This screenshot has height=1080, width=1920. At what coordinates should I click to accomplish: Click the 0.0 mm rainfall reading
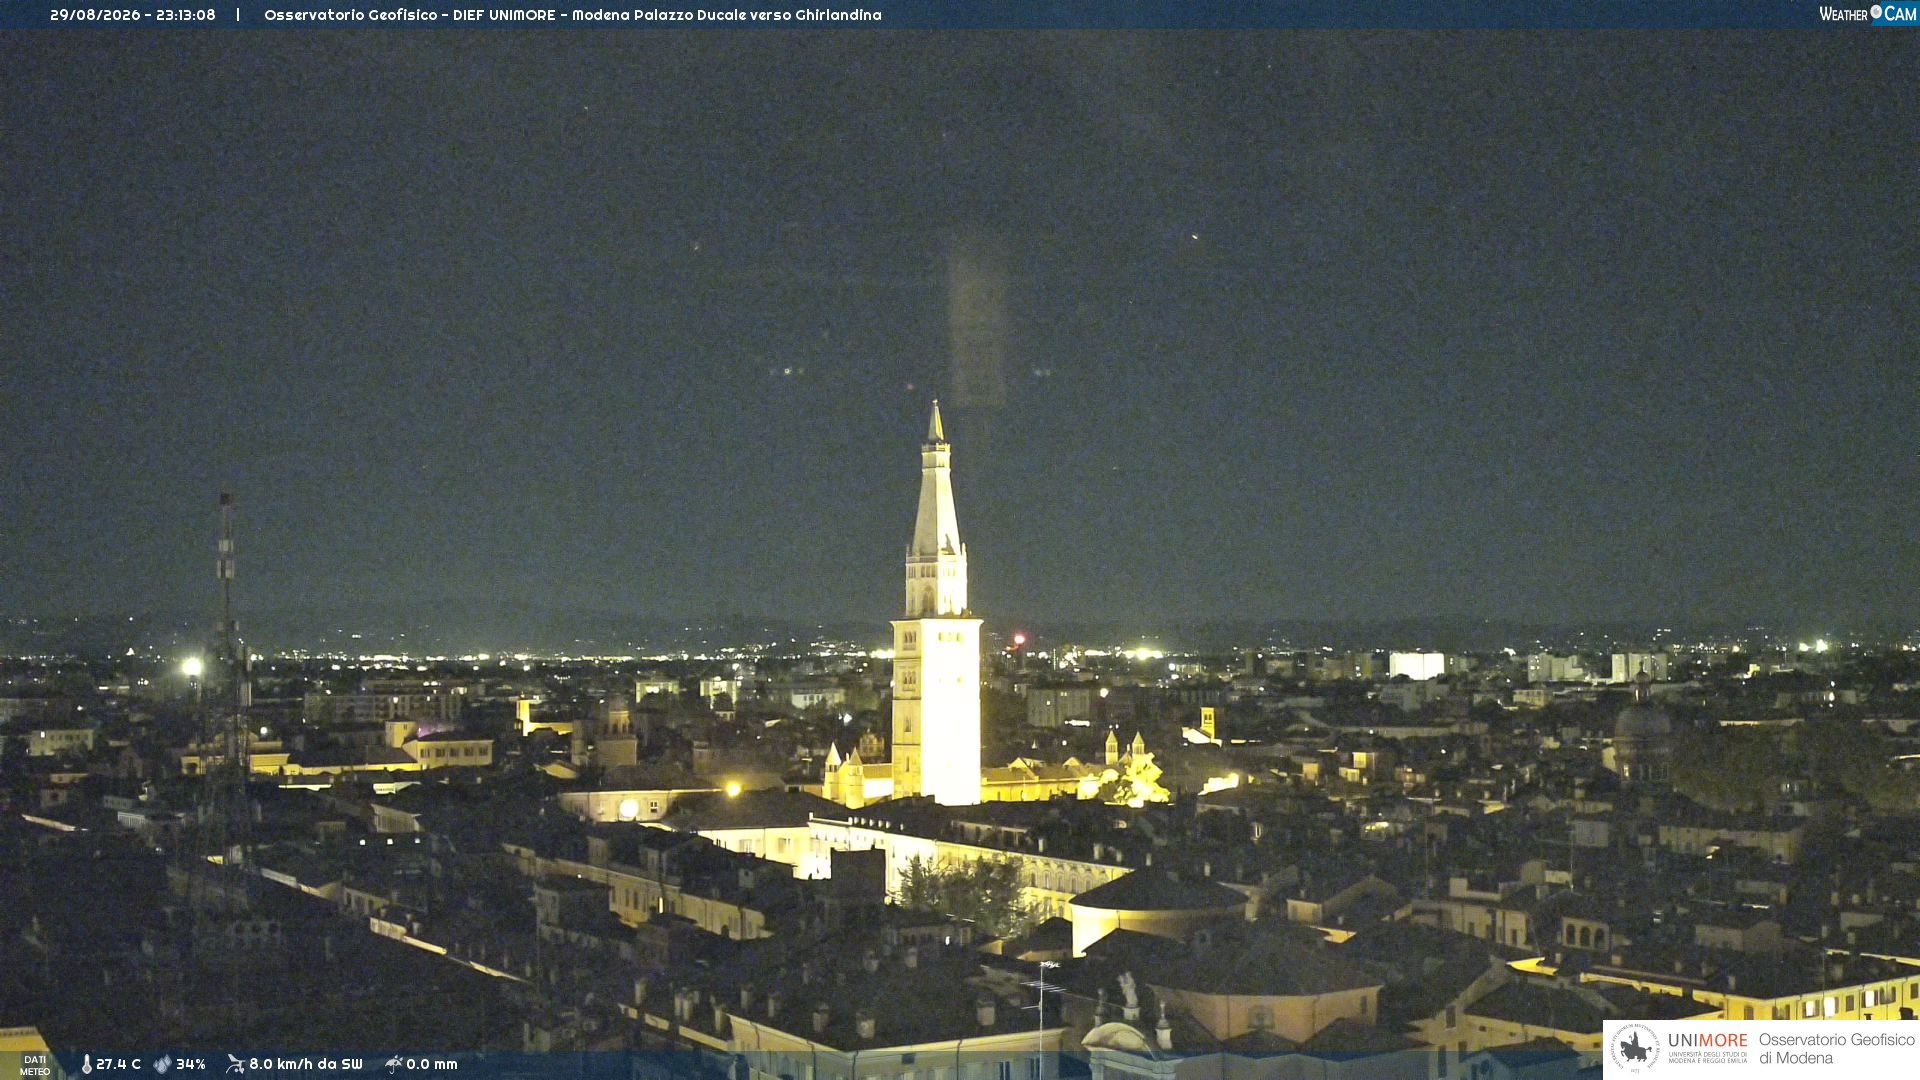[x=432, y=1064]
